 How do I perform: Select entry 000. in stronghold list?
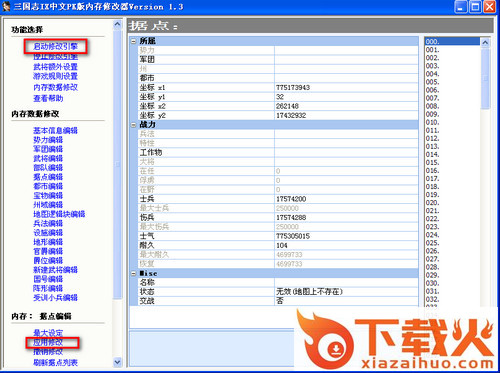[452, 42]
